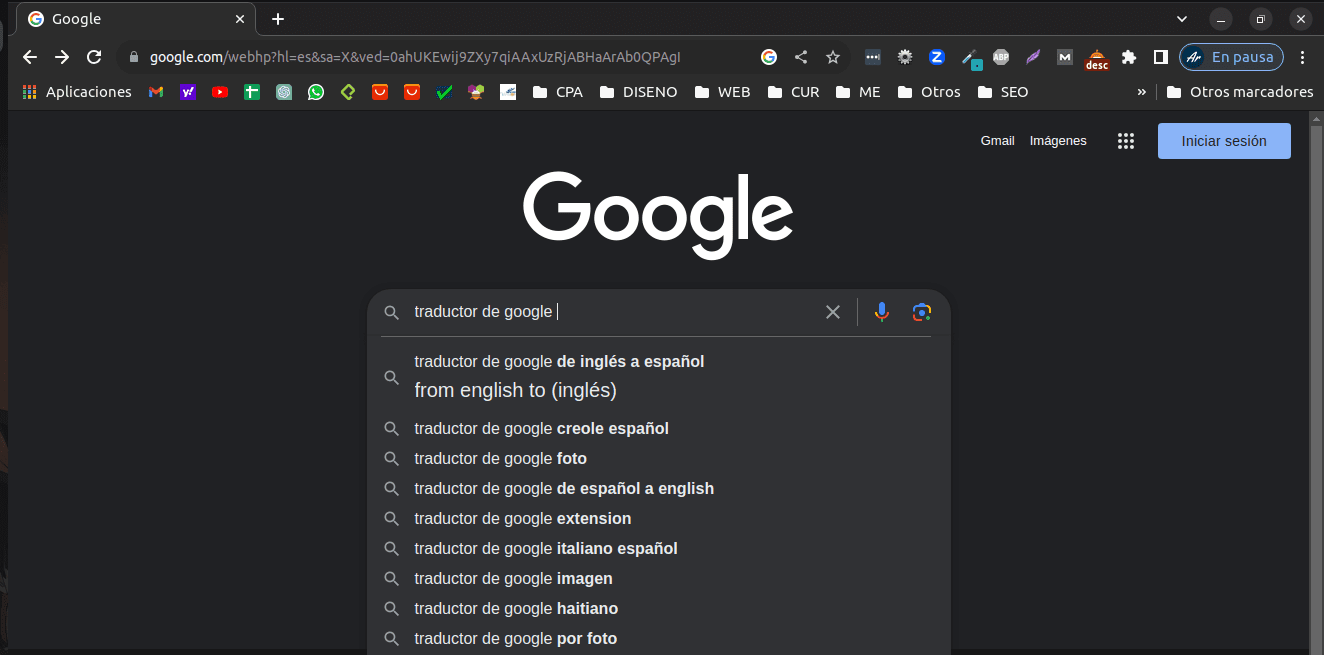
Task: Select suggestion 'creole español'
Action: click(658, 428)
